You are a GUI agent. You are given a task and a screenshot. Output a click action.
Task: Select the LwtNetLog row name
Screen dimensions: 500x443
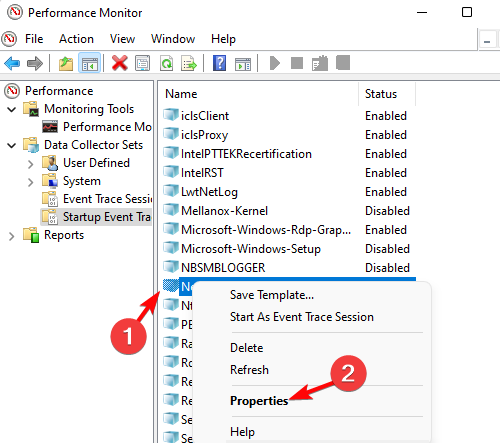(209, 192)
